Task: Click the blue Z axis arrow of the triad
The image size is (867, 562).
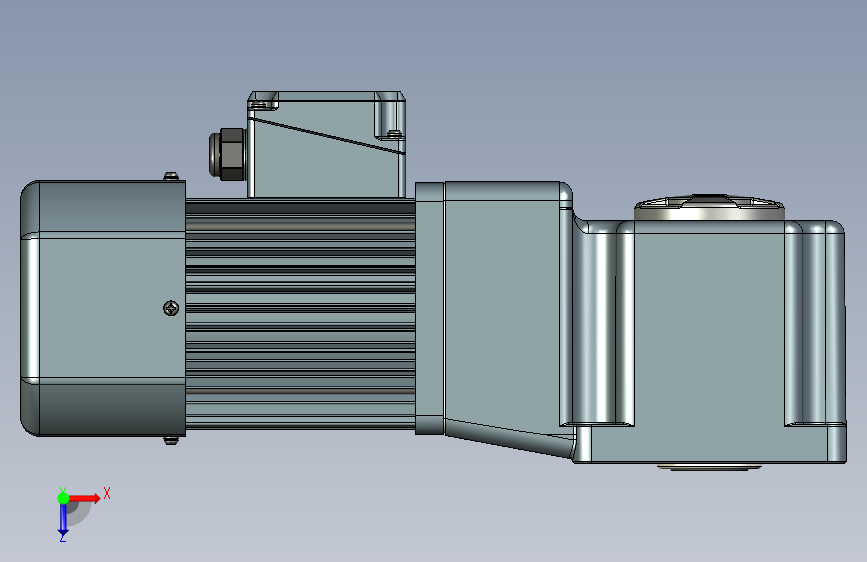Action: [63, 519]
